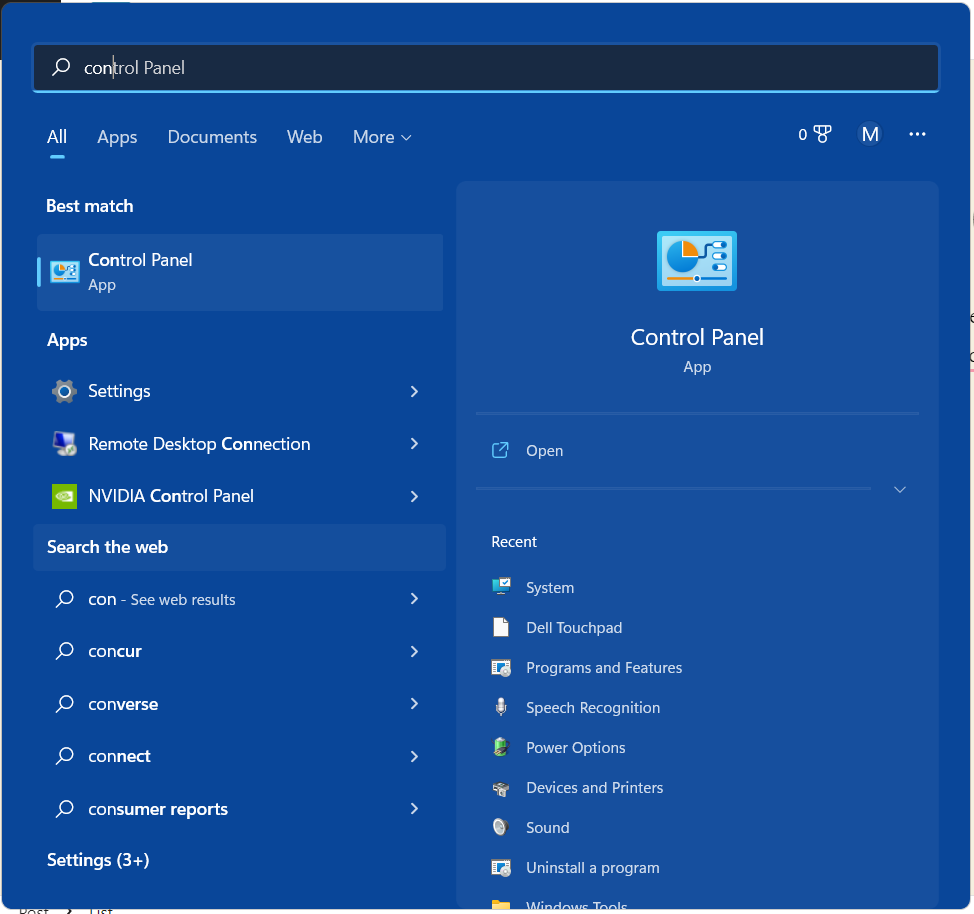Expand the Settings app arrow

414,391
